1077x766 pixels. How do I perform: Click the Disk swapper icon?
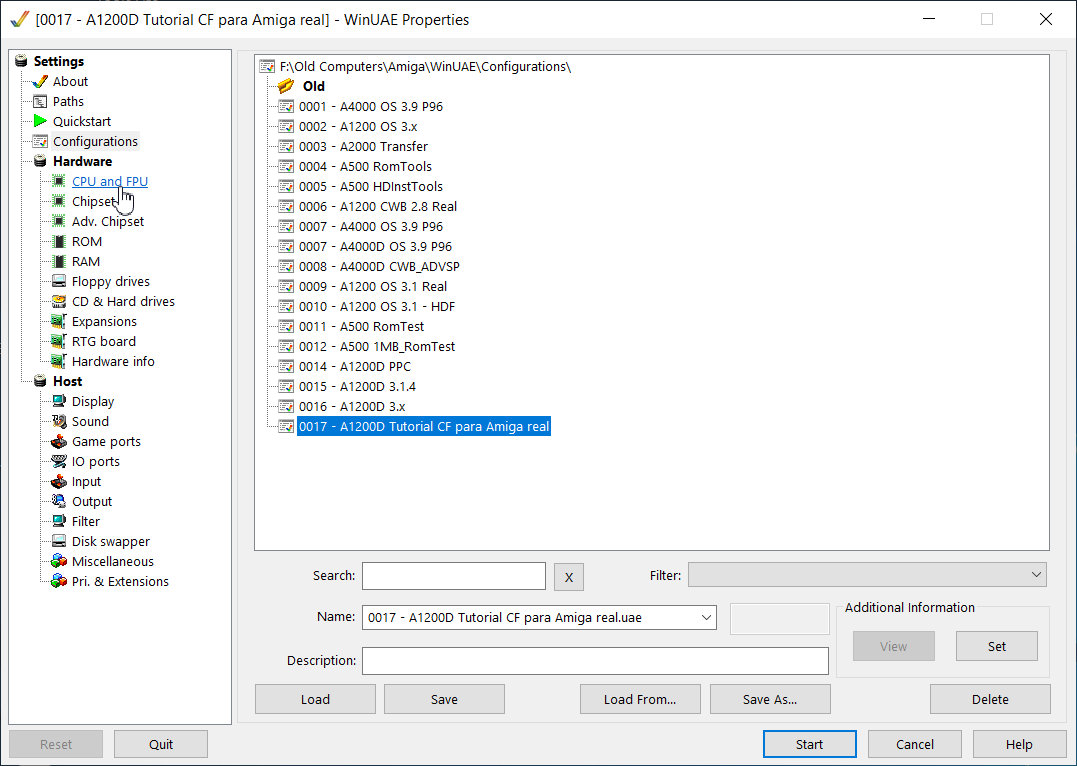[59, 541]
